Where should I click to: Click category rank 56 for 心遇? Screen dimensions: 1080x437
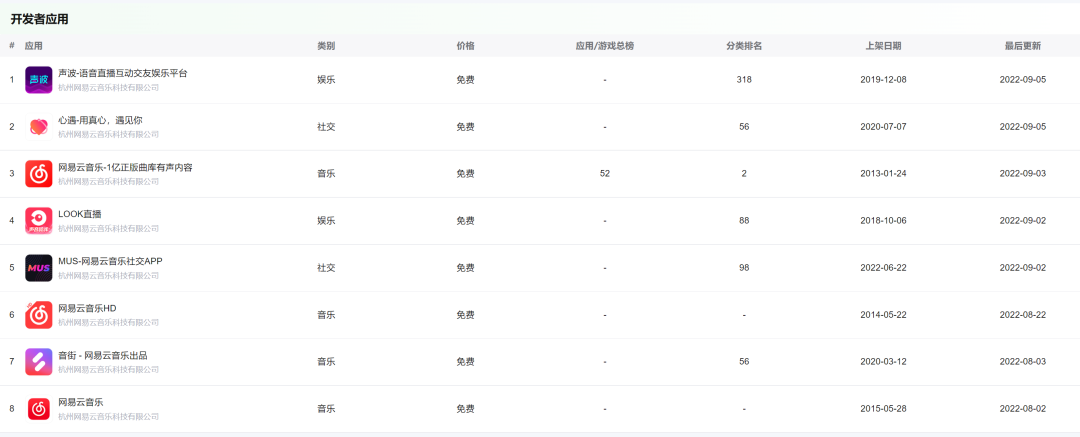pyautogui.click(x=744, y=127)
